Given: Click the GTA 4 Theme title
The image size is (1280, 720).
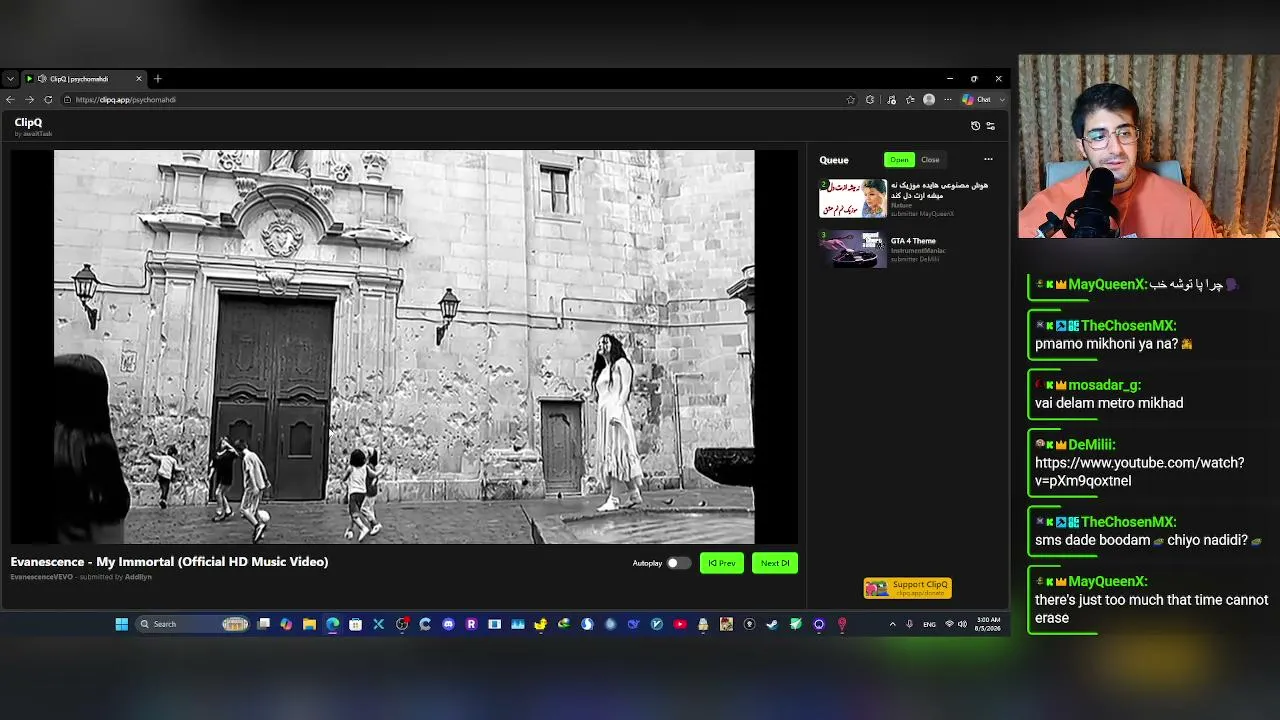Looking at the screenshot, I should tap(913, 241).
